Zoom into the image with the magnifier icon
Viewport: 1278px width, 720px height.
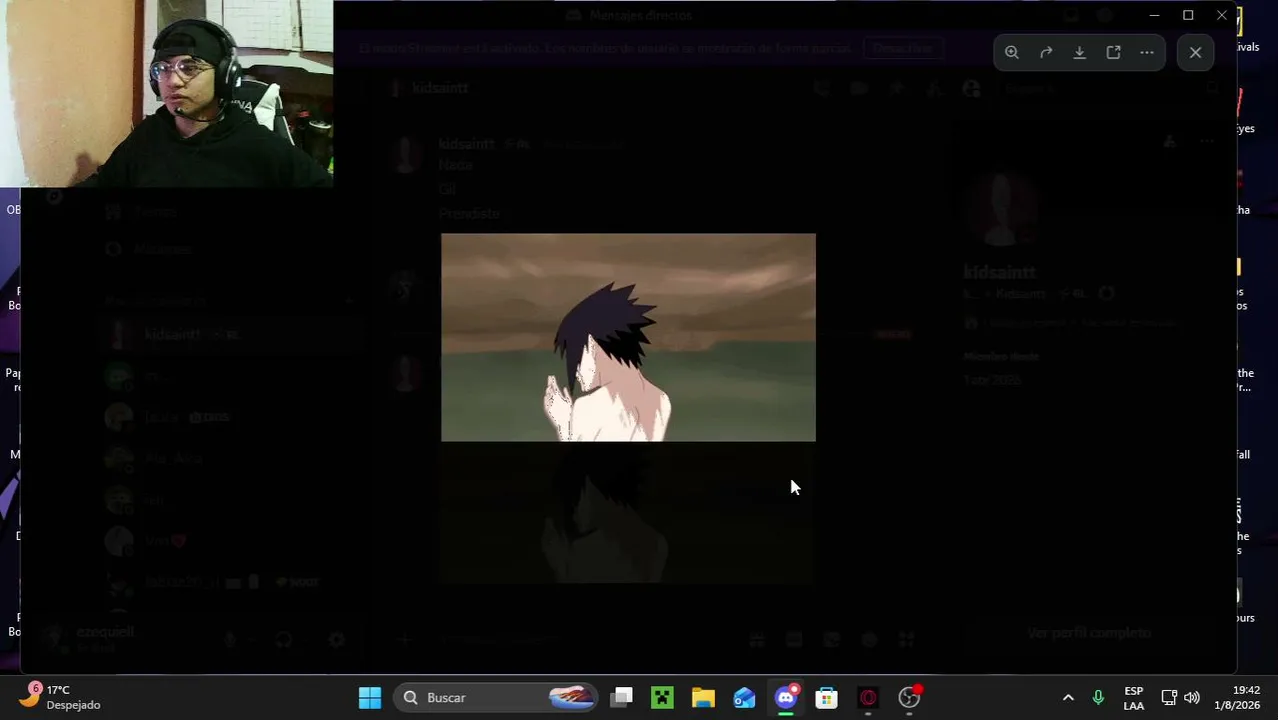[1012, 52]
